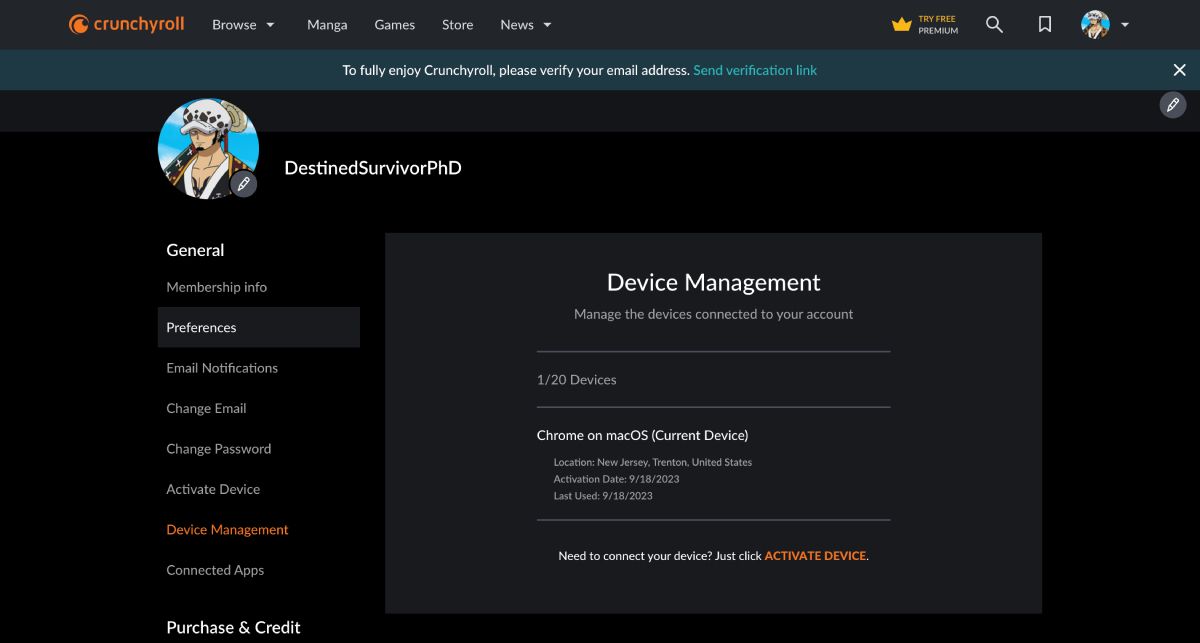Open Connected Apps page
The image size is (1200, 643).
coord(215,570)
